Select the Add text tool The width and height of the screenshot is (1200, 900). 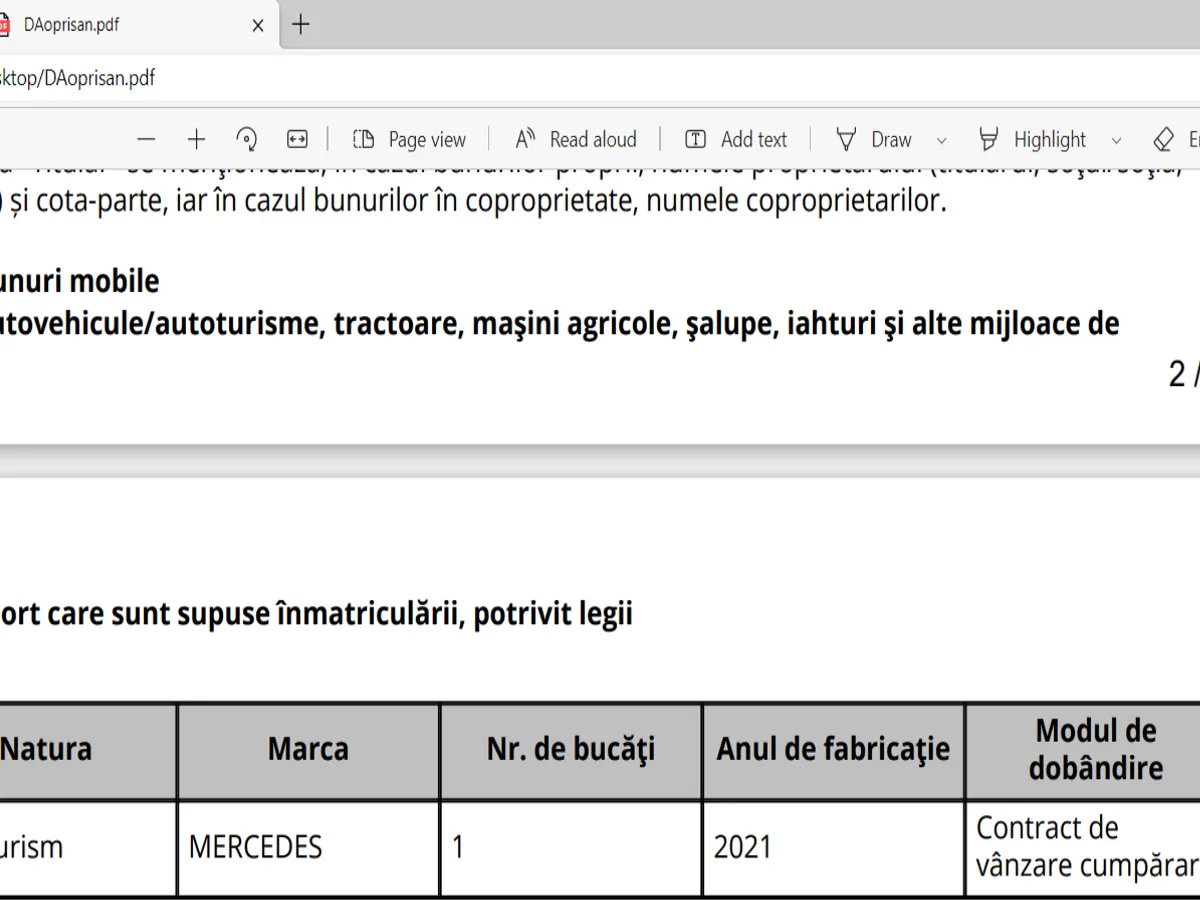pyautogui.click(x=736, y=140)
